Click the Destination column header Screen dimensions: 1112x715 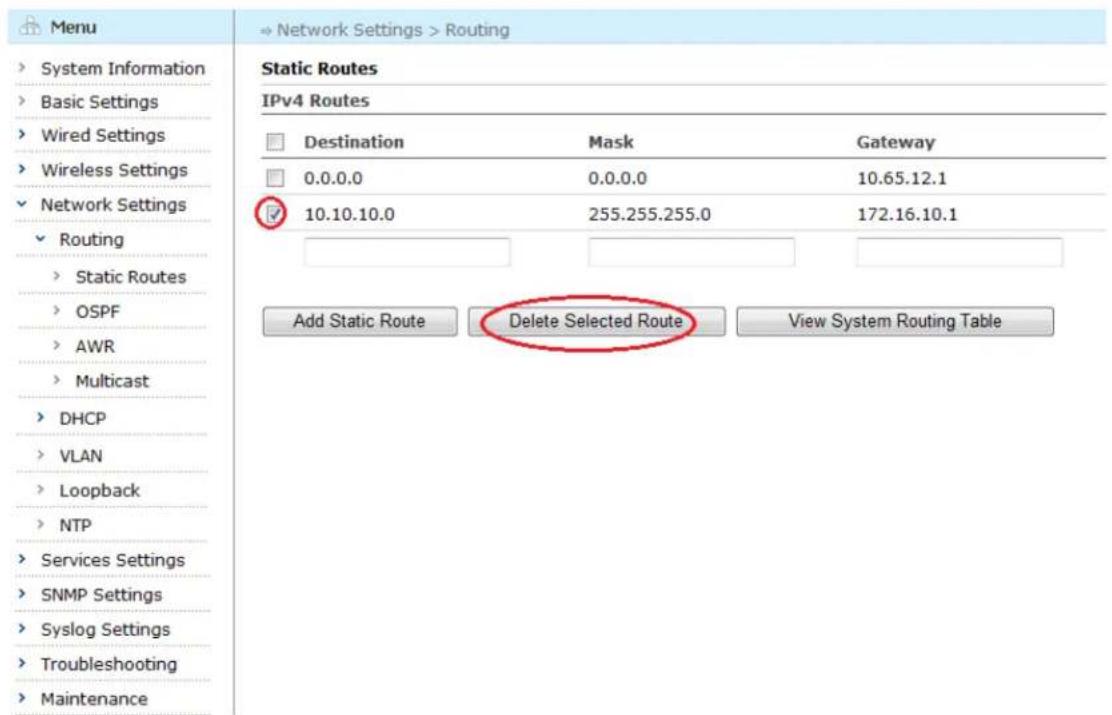[354, 142]
